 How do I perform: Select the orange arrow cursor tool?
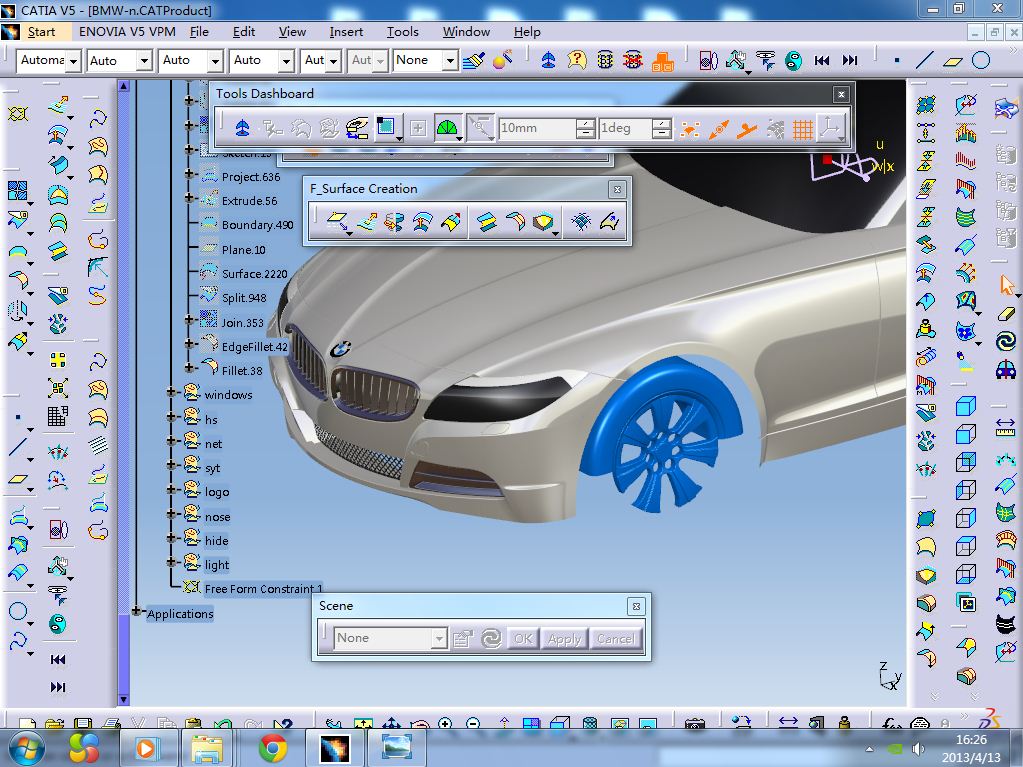[x=1007, y=284]
